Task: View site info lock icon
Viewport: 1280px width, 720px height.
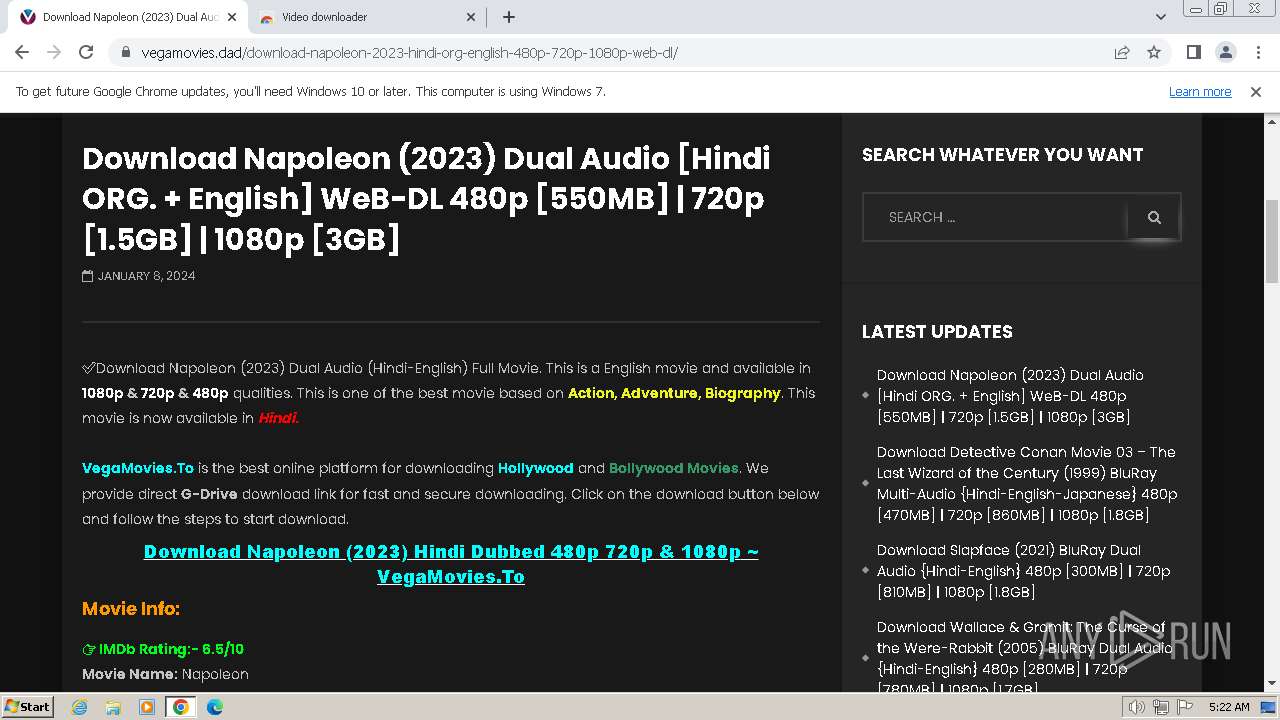Action: [x=126, y=52]
